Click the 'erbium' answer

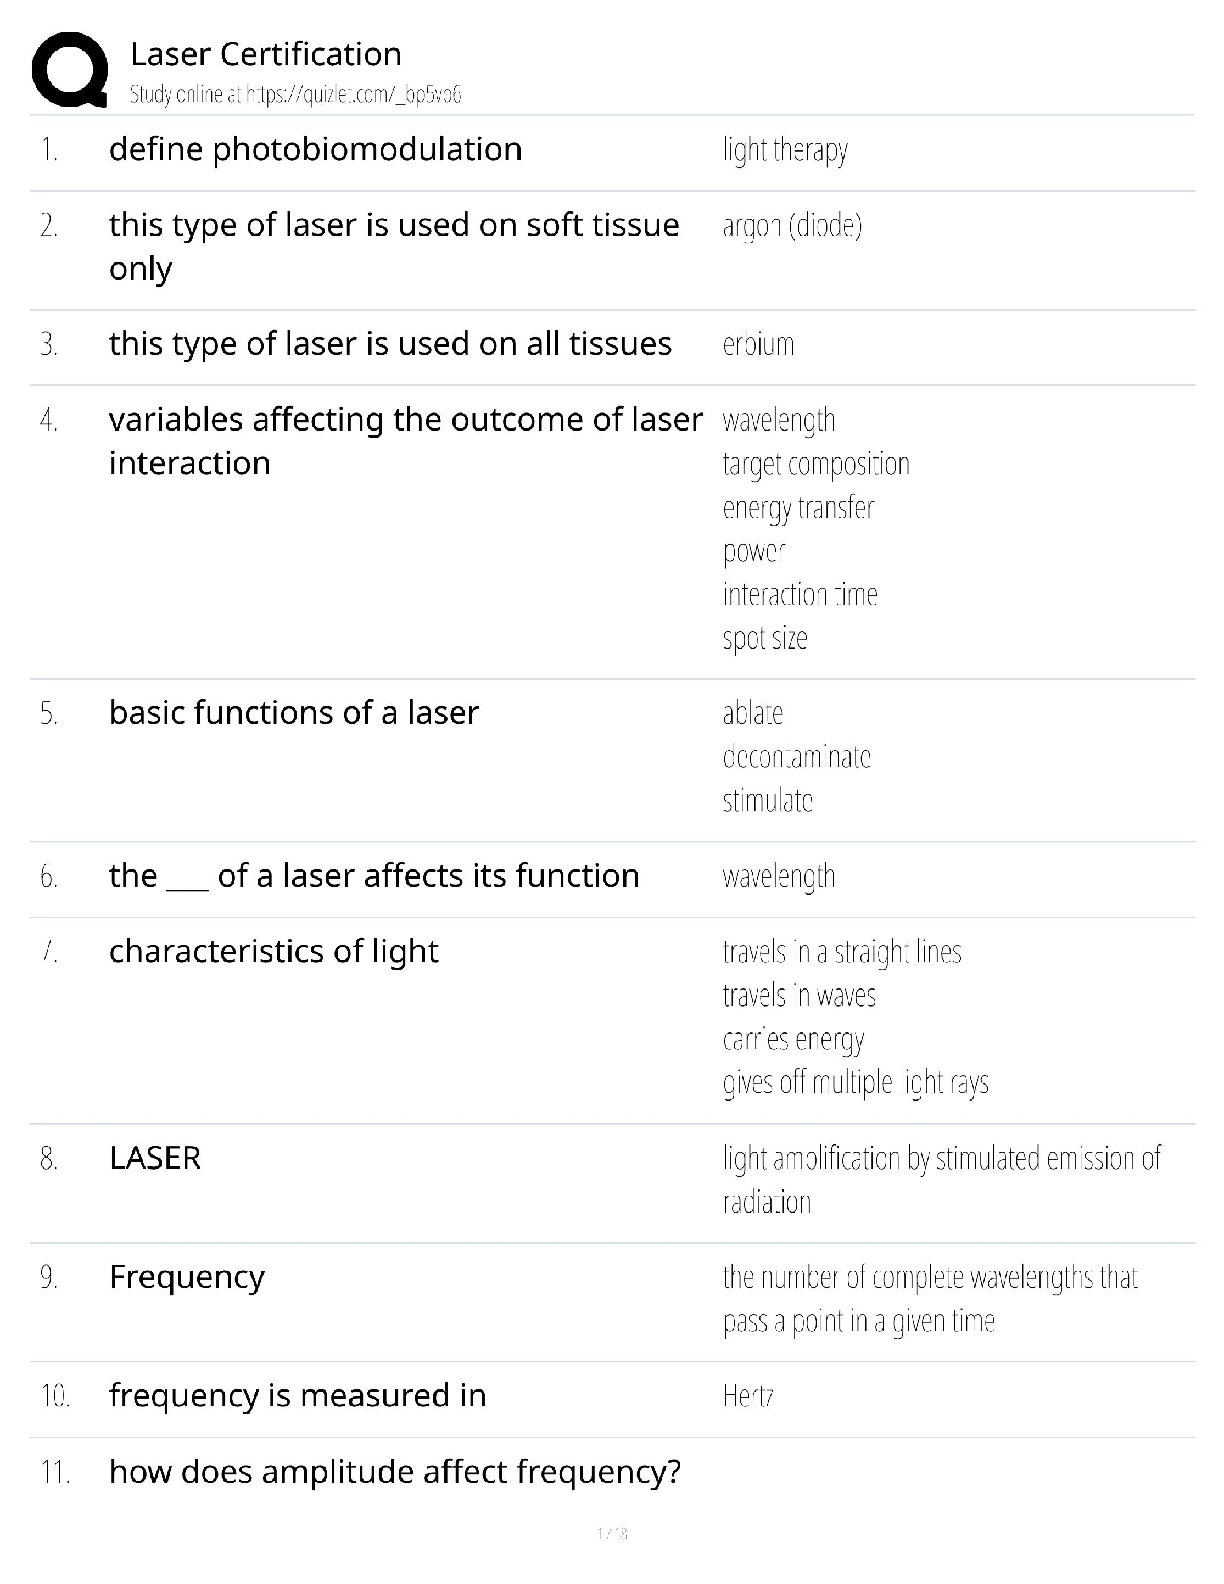coord(758,344)
